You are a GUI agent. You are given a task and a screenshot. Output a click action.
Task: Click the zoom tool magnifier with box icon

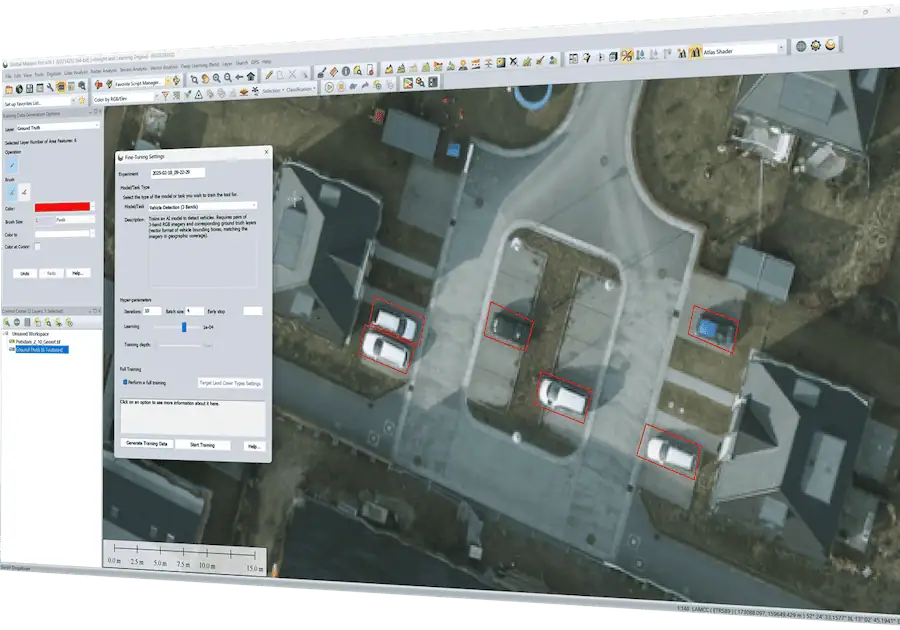194,79
